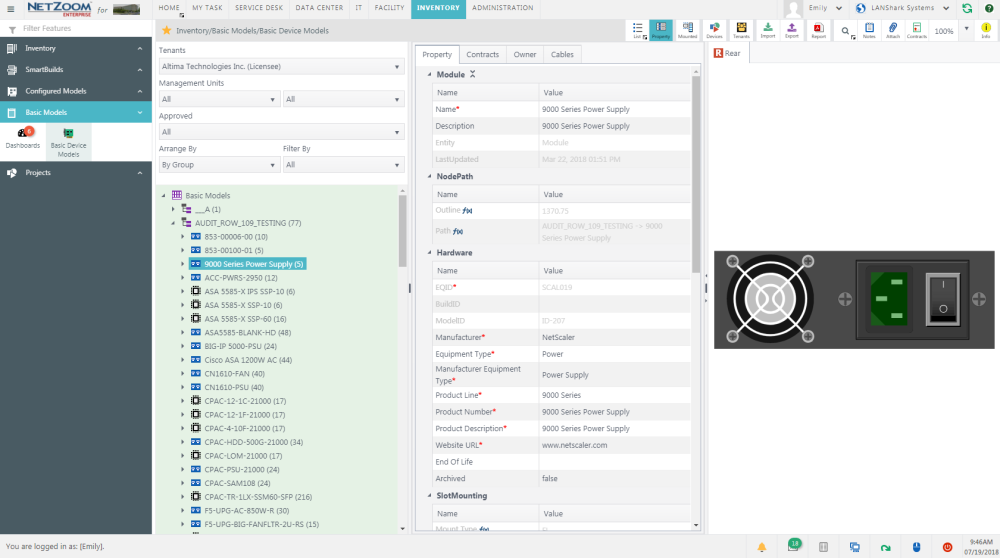Open the Arrange By dropdown
This screenshot has height=558, width=1000.
point(219,165)
